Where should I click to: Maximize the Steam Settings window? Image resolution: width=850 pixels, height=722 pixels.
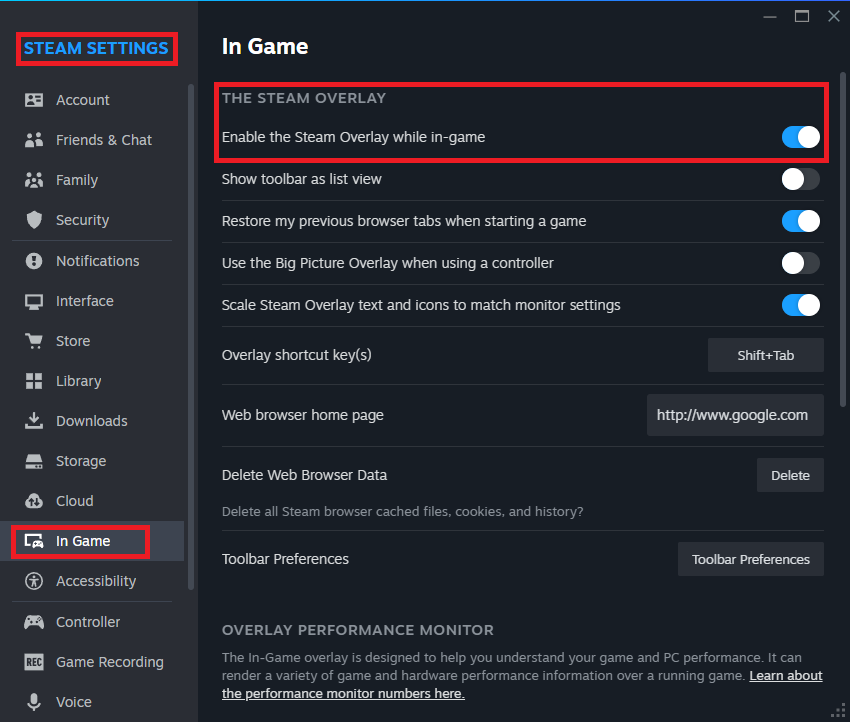pos(802,16)
